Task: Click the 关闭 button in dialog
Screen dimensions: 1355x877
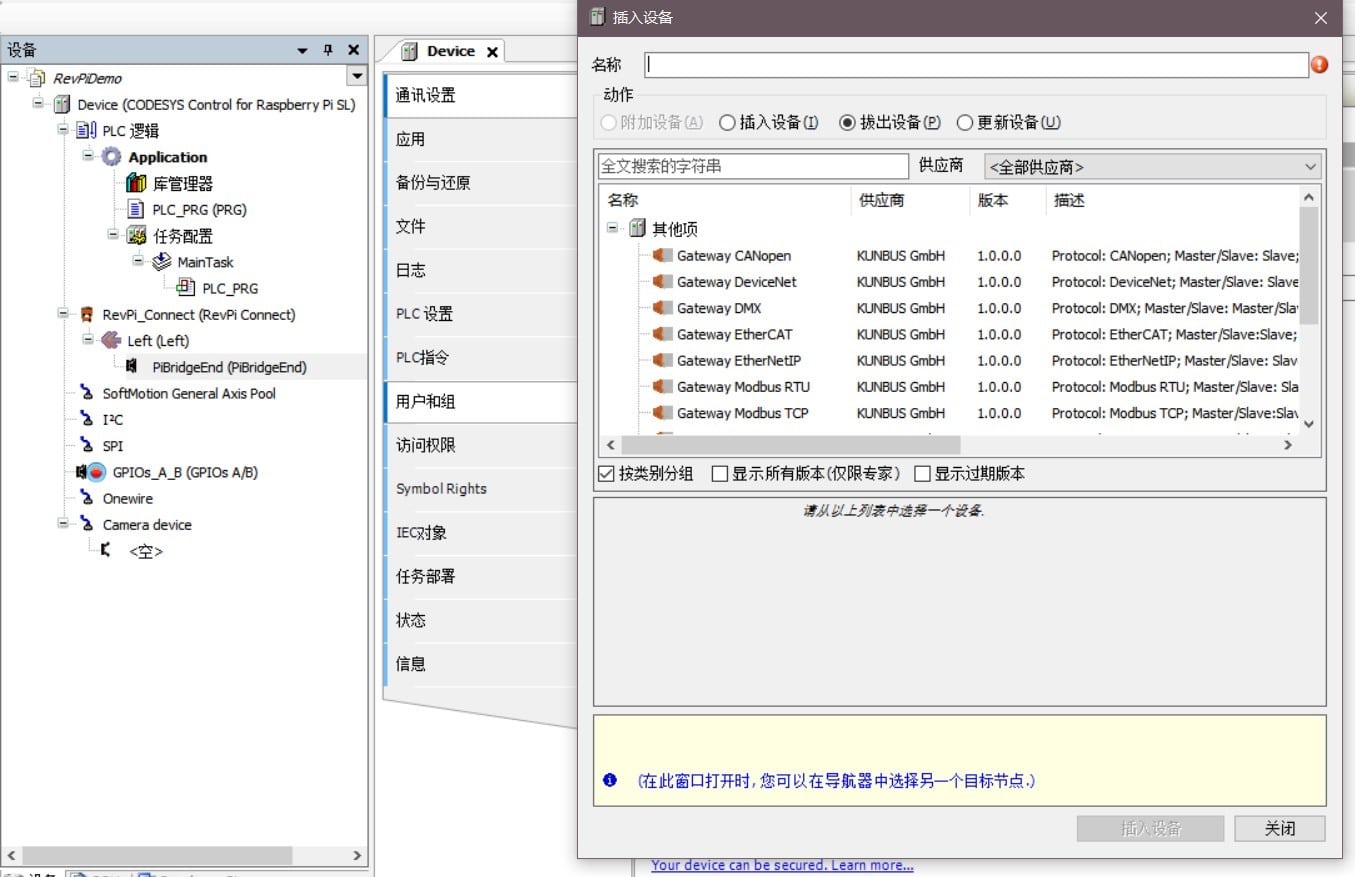Action: point(1279,828)
